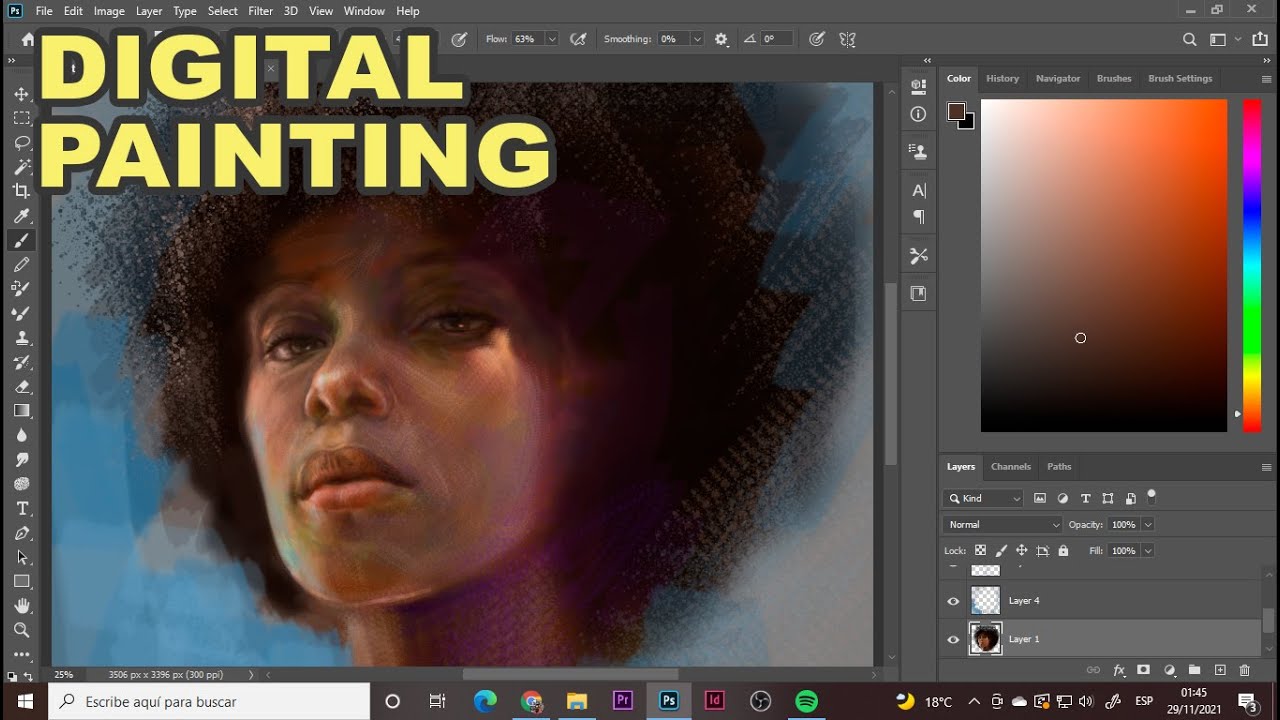Screen dimensions: 1280x720
Task: Click the brush angle input field
Action: 776,39
